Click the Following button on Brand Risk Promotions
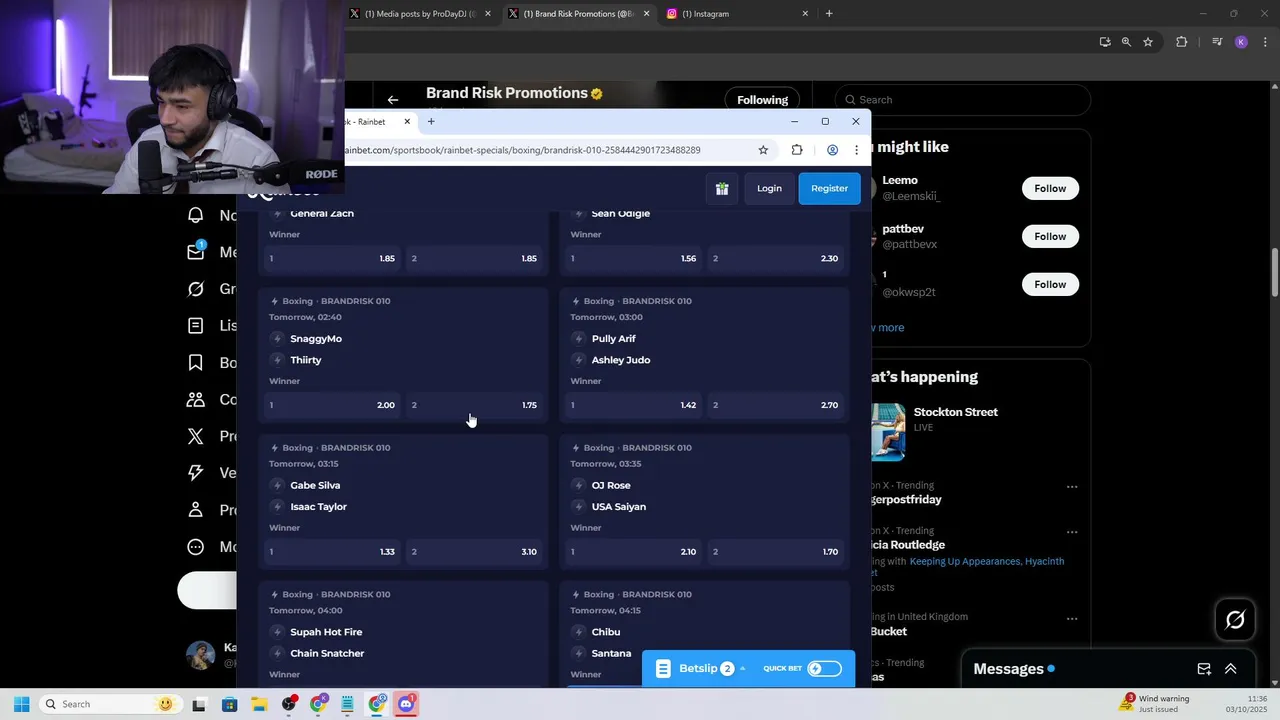The image size is (1280, 720). (762, 100)
